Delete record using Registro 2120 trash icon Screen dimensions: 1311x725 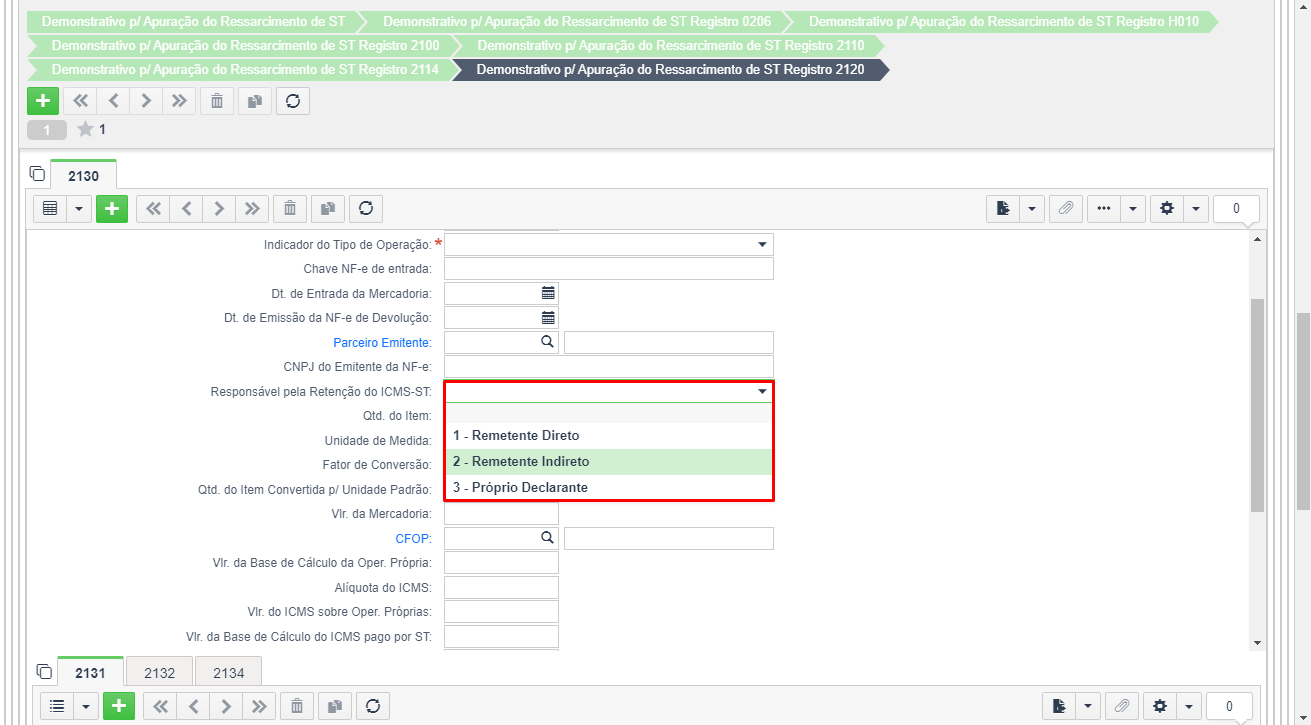coord(217,101)
